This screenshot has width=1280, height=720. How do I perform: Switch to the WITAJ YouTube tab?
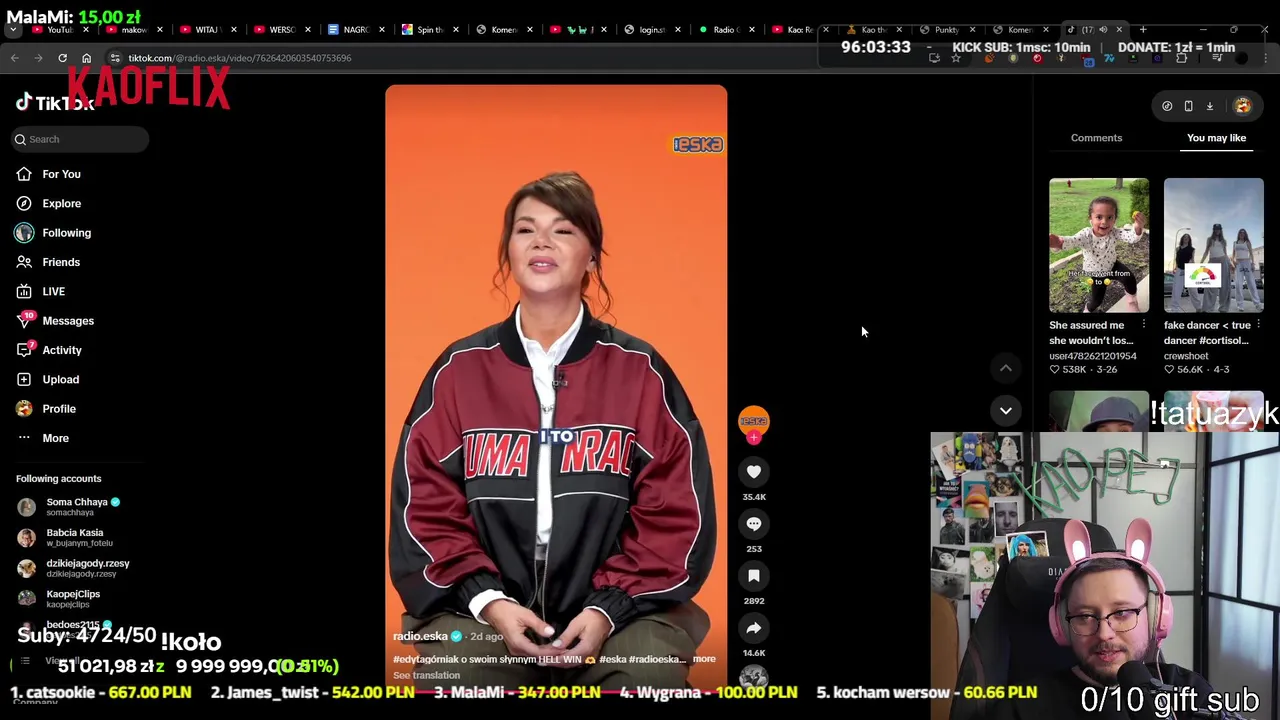click(x=207, y=30)
